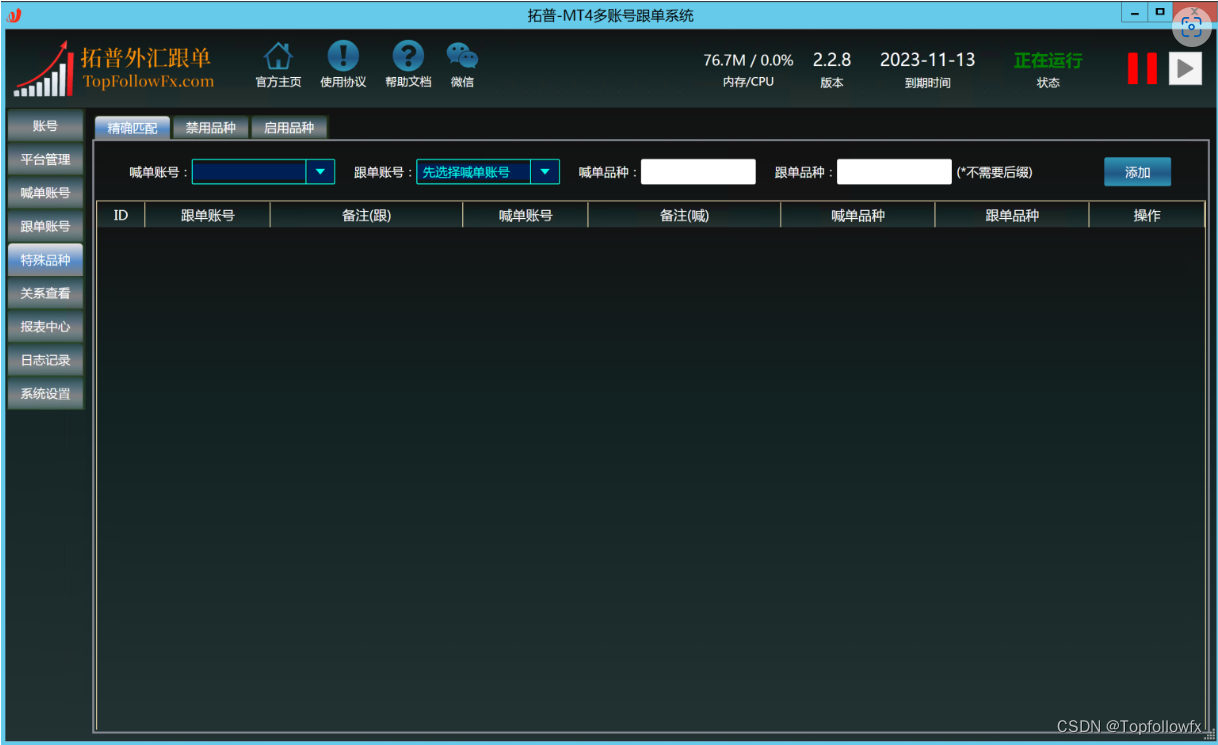Open the 报表中心 sidebar section
The width and height of the screenshot is (1218, 745).
(x=45, y=326)
